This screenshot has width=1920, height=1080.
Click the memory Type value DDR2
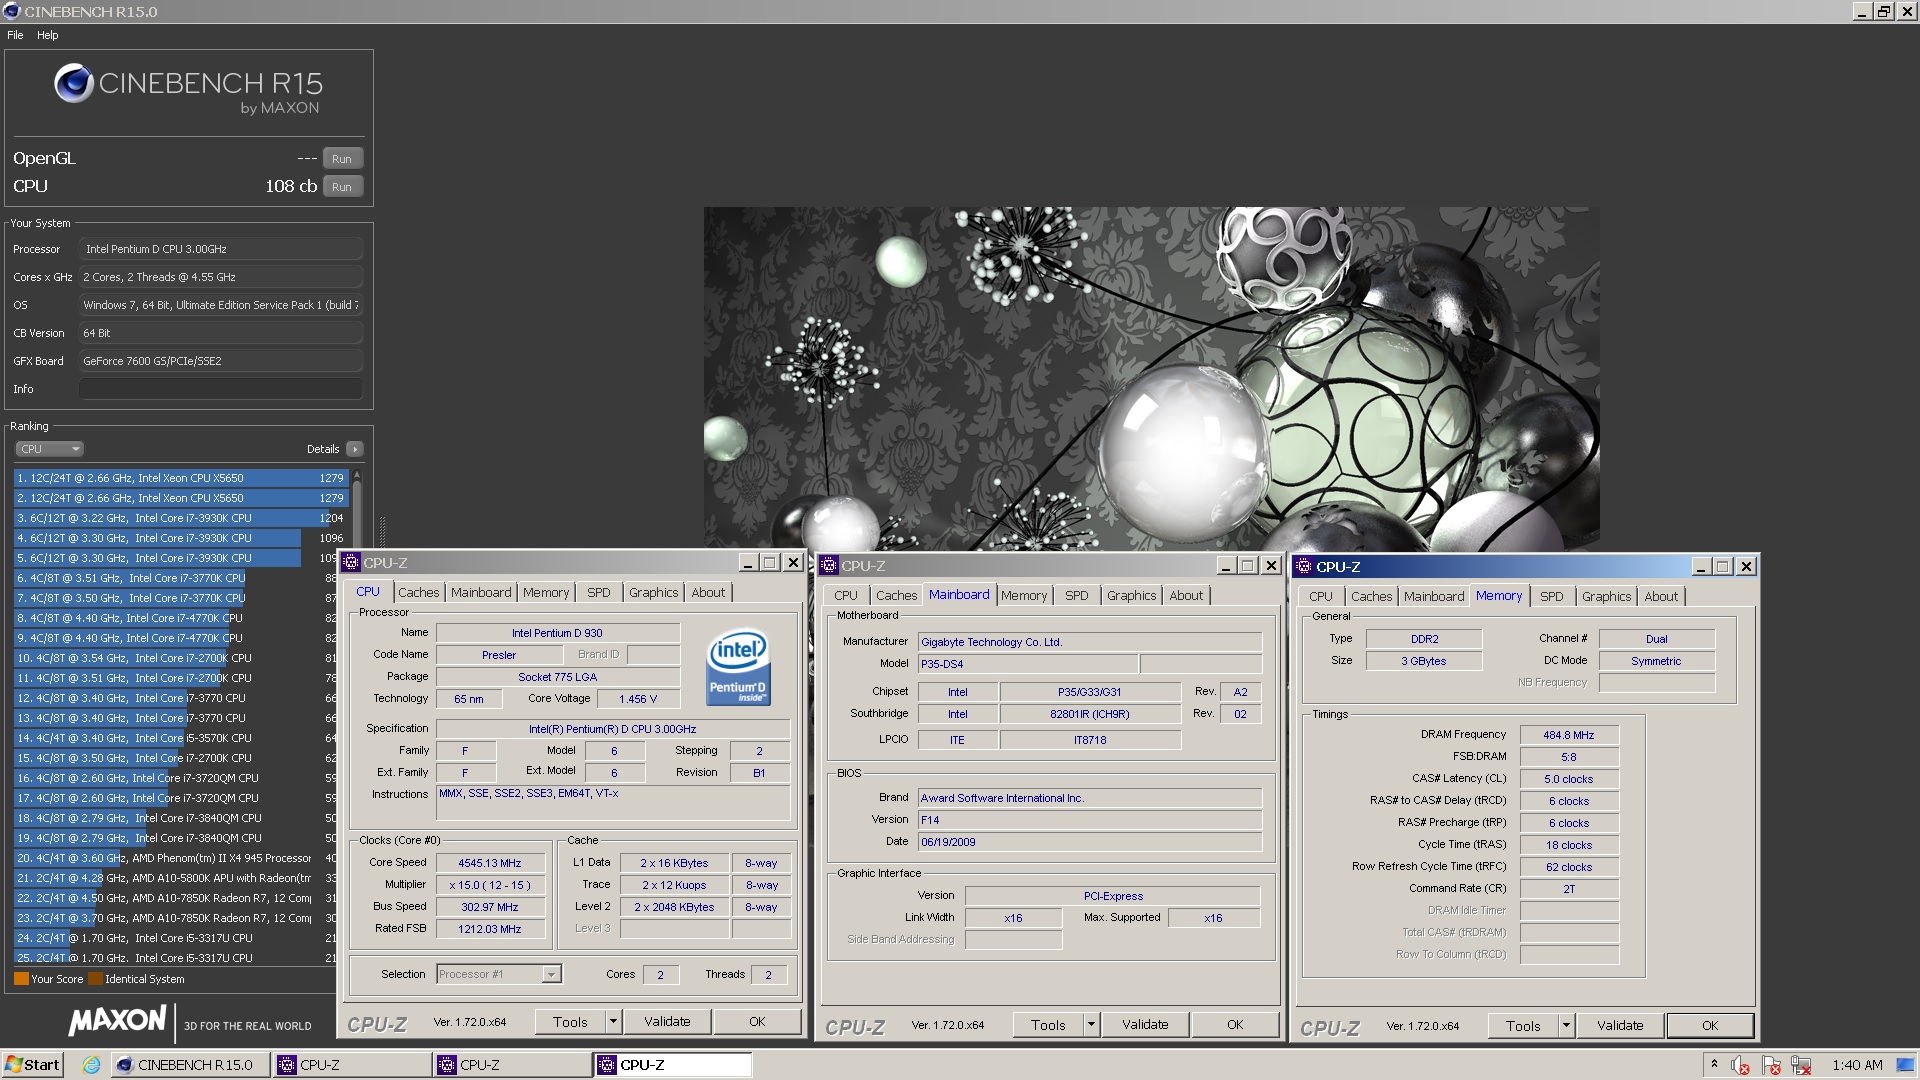point(1424,639)
